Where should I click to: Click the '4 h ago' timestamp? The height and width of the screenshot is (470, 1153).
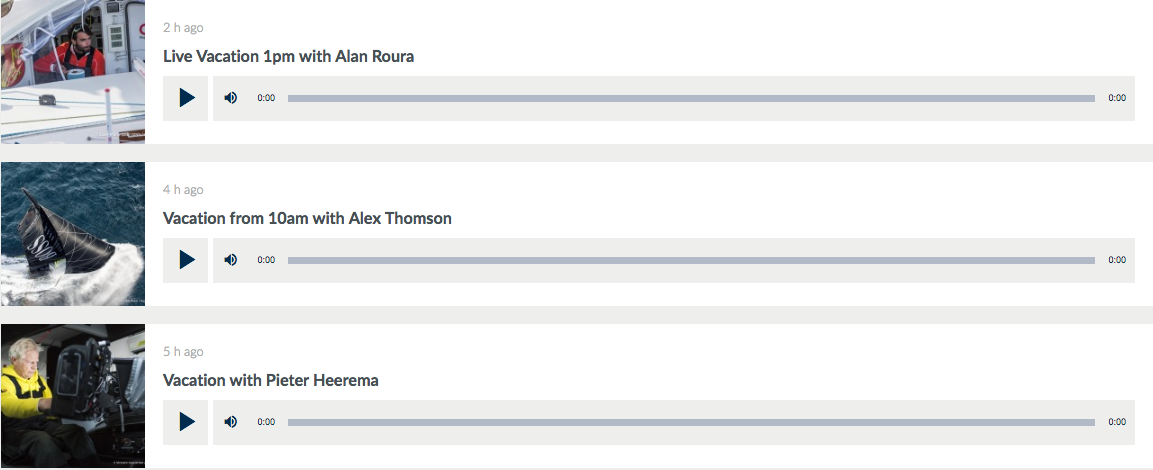(x=183, y=190)
